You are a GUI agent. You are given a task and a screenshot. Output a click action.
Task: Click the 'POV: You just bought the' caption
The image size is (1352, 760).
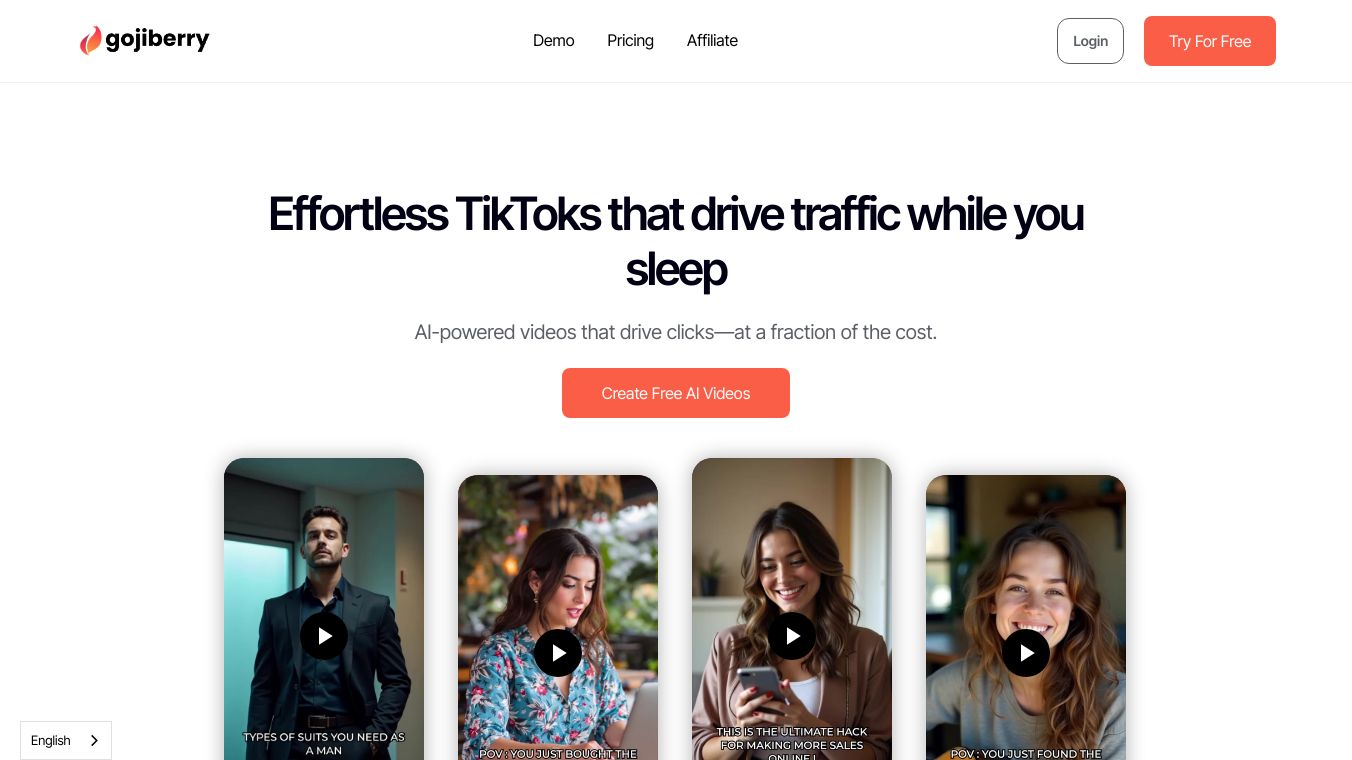(x=558, y=754)
